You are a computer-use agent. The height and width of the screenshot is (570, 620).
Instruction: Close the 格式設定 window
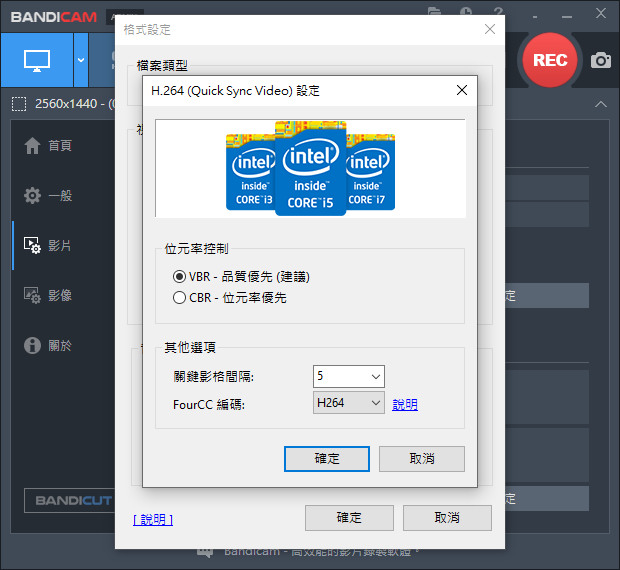pyautogui.click(x=490, y=29)
